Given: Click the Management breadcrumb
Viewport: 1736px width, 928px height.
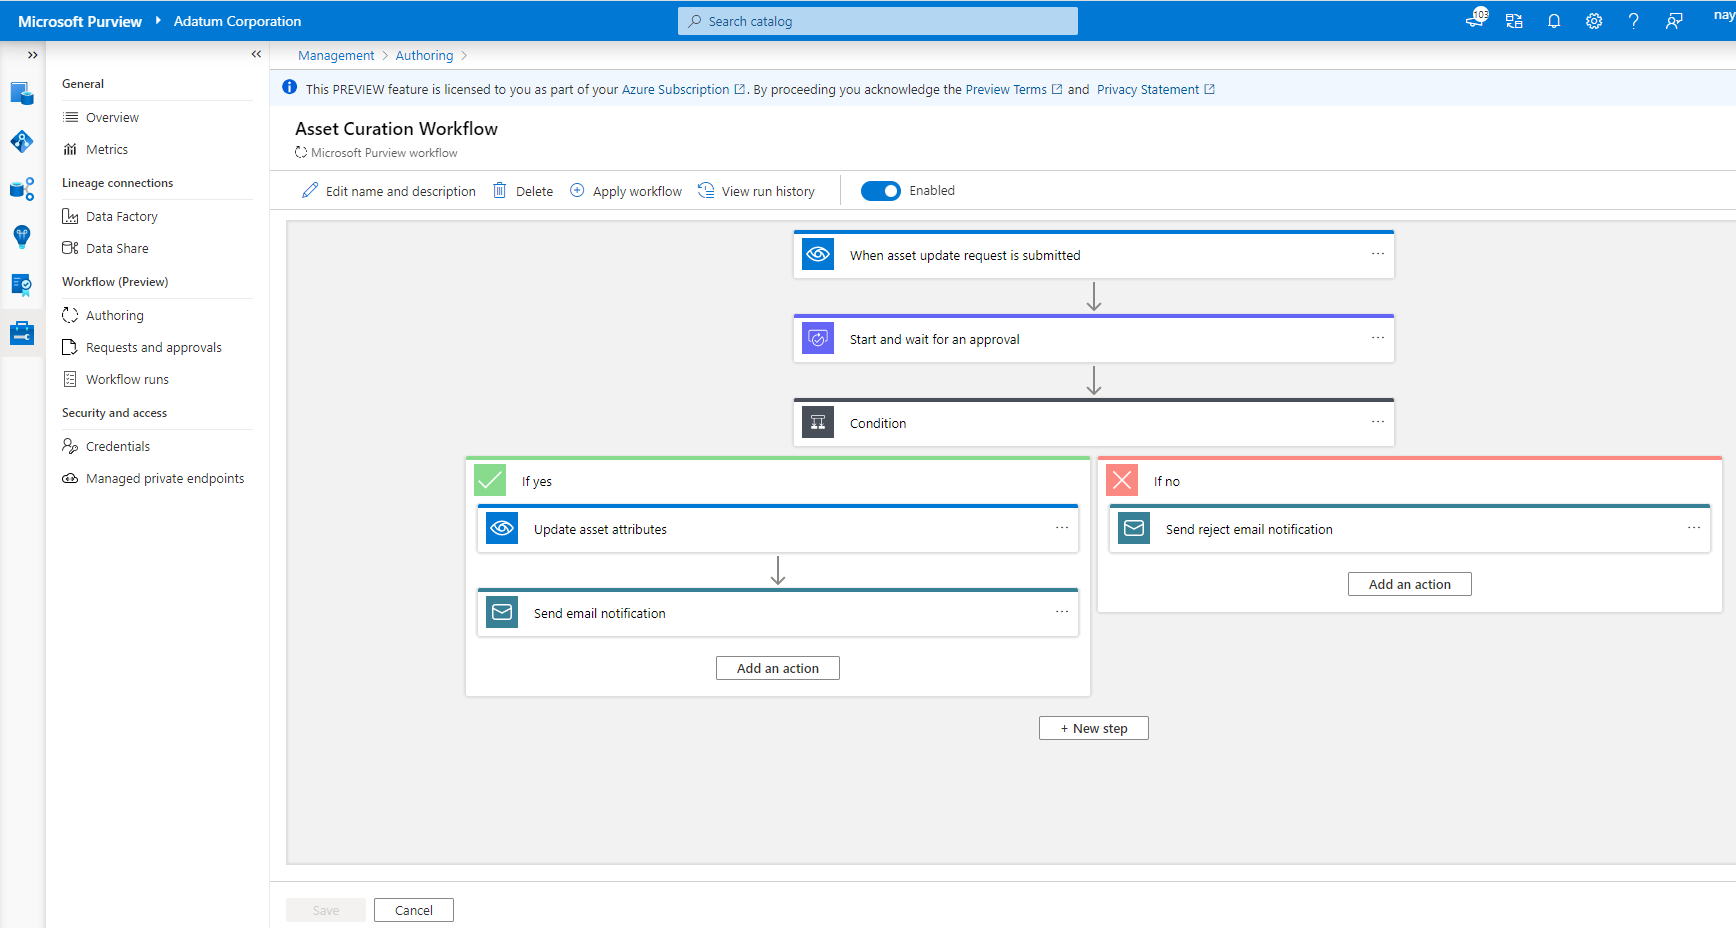Looking at the screenshot, I should point(336,55).
